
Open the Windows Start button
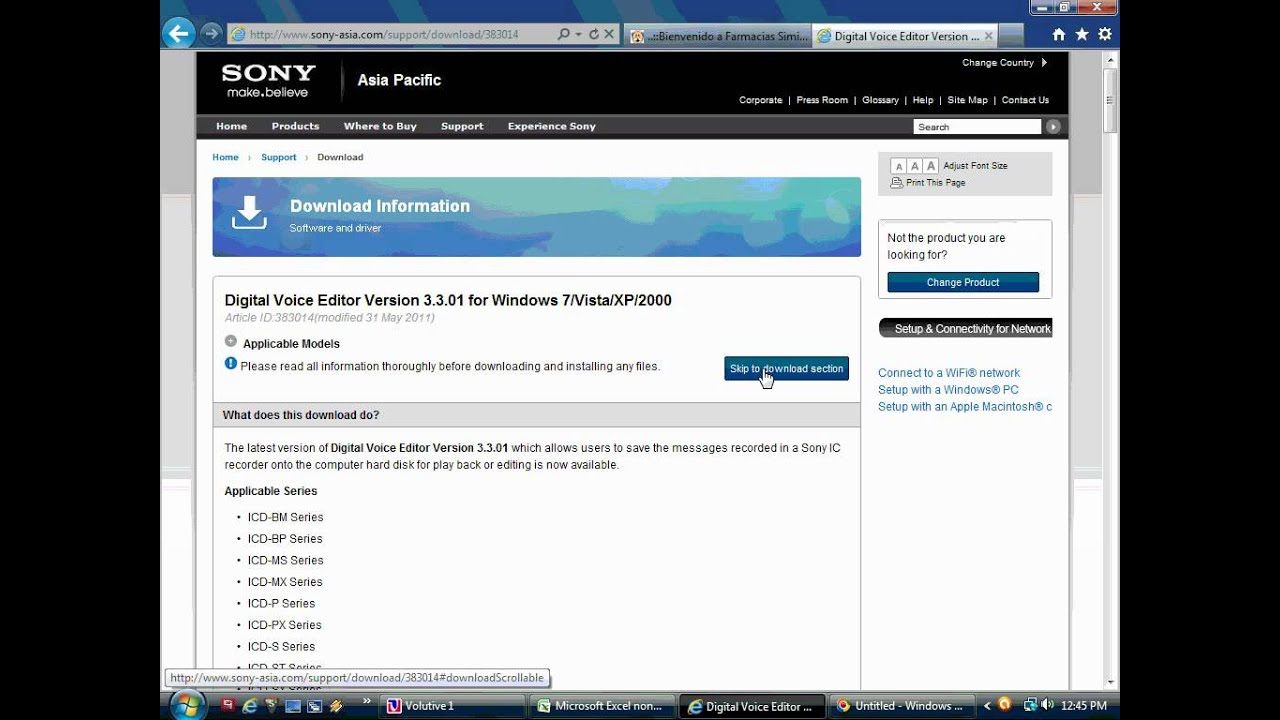(186, 705)
